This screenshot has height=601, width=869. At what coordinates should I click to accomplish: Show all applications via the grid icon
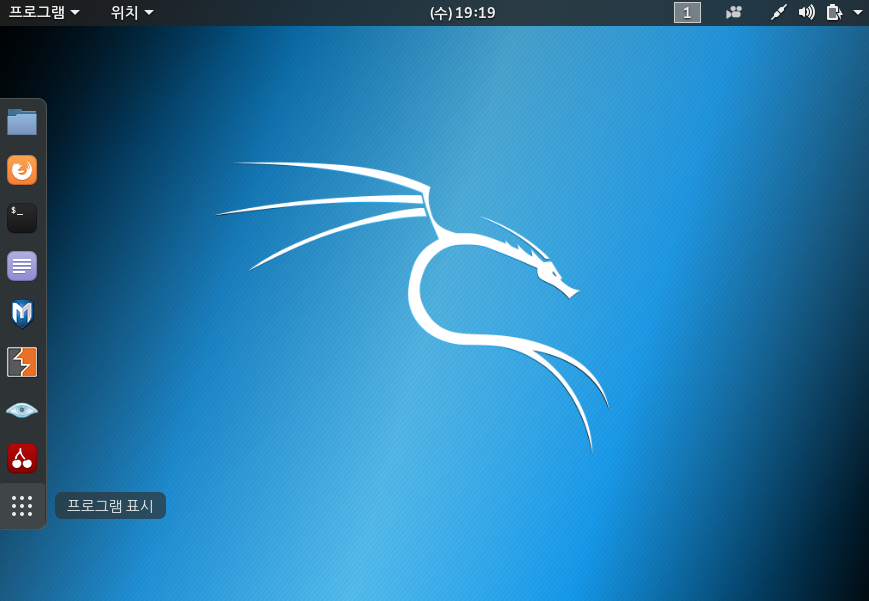tap(22, 506)
